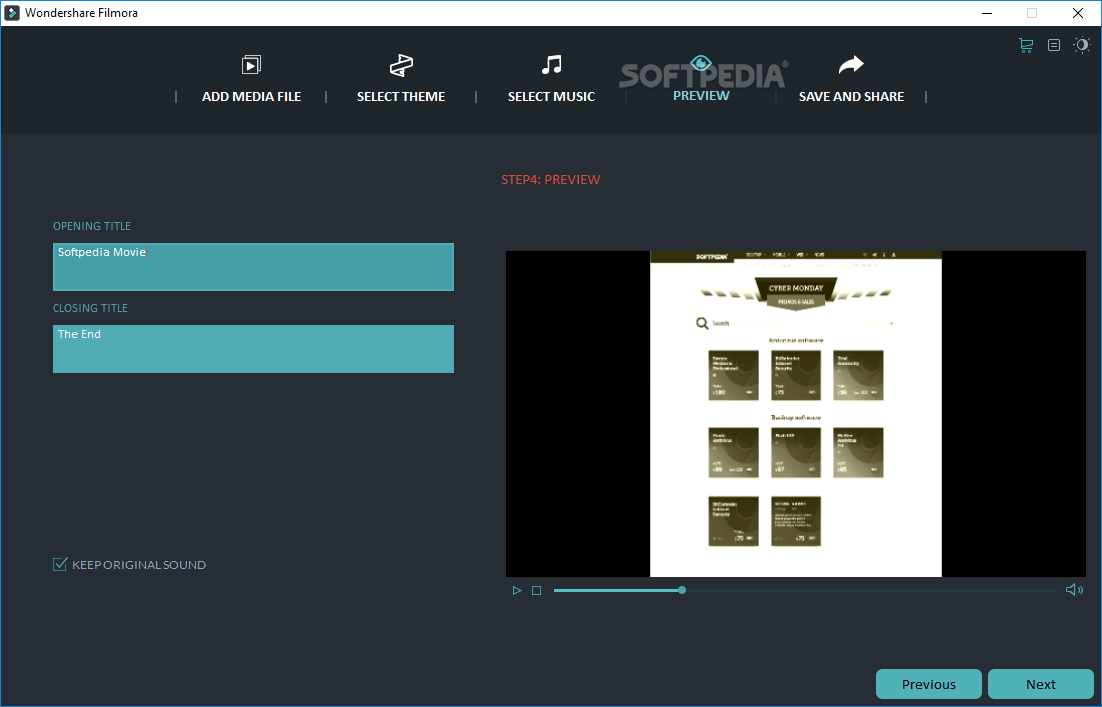
Task: Click the Previous button
Action: (928, 684)
